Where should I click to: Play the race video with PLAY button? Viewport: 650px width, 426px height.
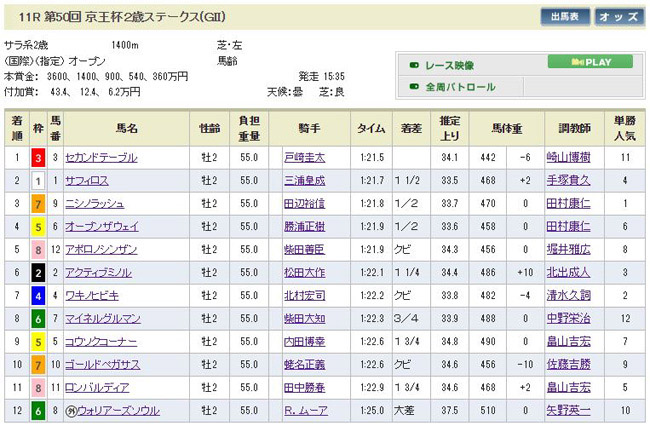(590, 62)
